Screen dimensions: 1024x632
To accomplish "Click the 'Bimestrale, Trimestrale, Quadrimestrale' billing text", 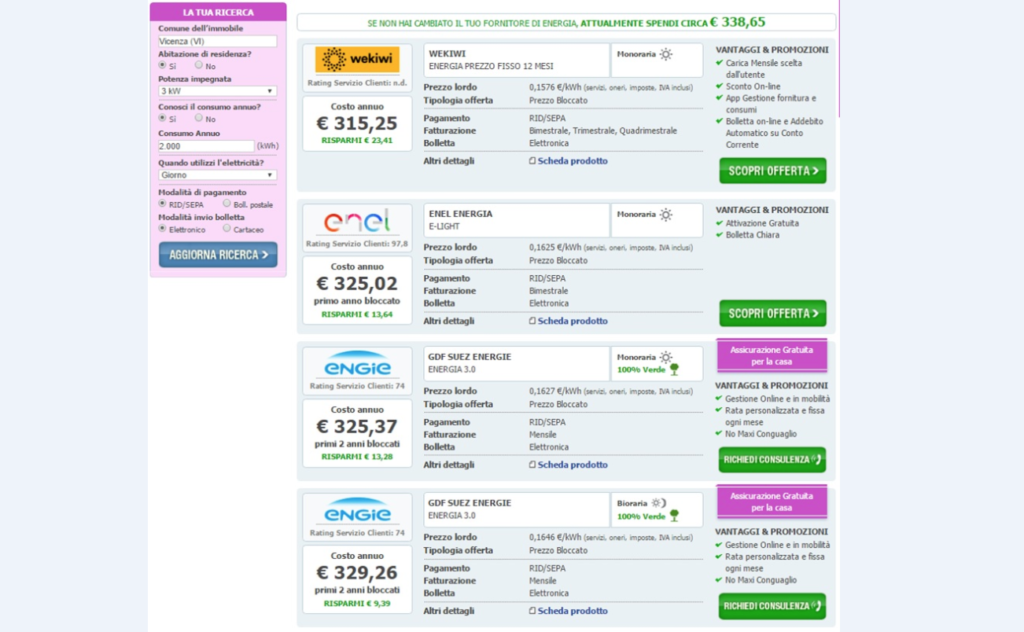I will (603, 131).
